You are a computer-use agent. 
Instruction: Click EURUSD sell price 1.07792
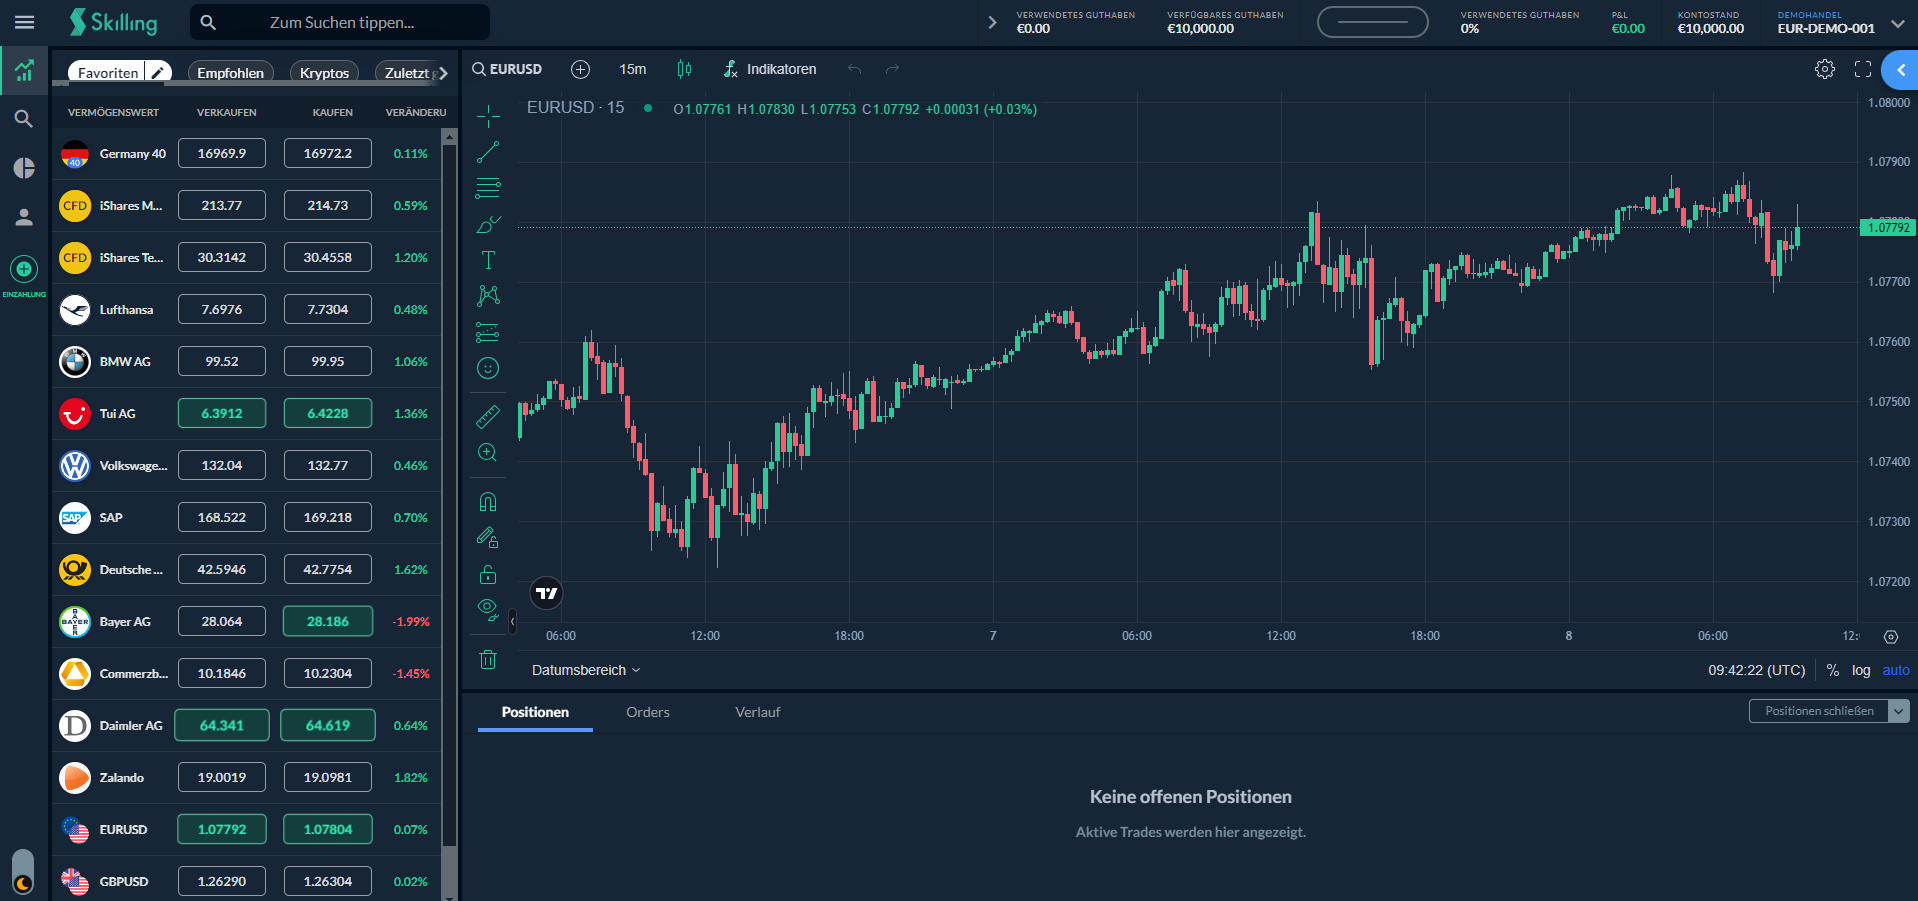pyautogui.click(x=222, y=829)
